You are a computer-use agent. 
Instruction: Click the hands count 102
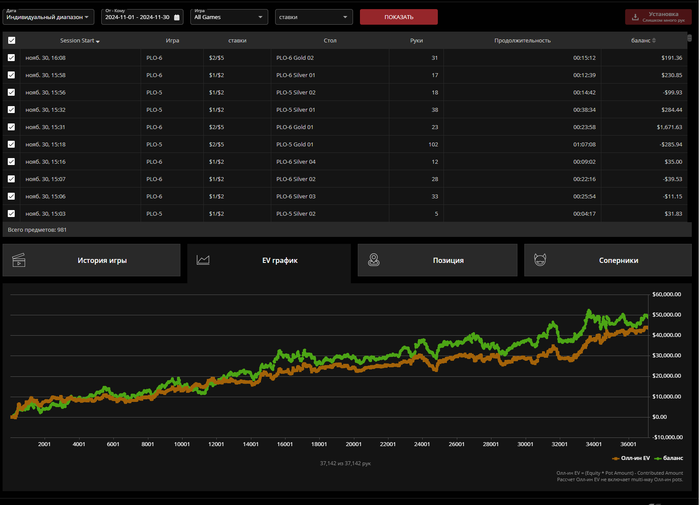pos(433,145)
